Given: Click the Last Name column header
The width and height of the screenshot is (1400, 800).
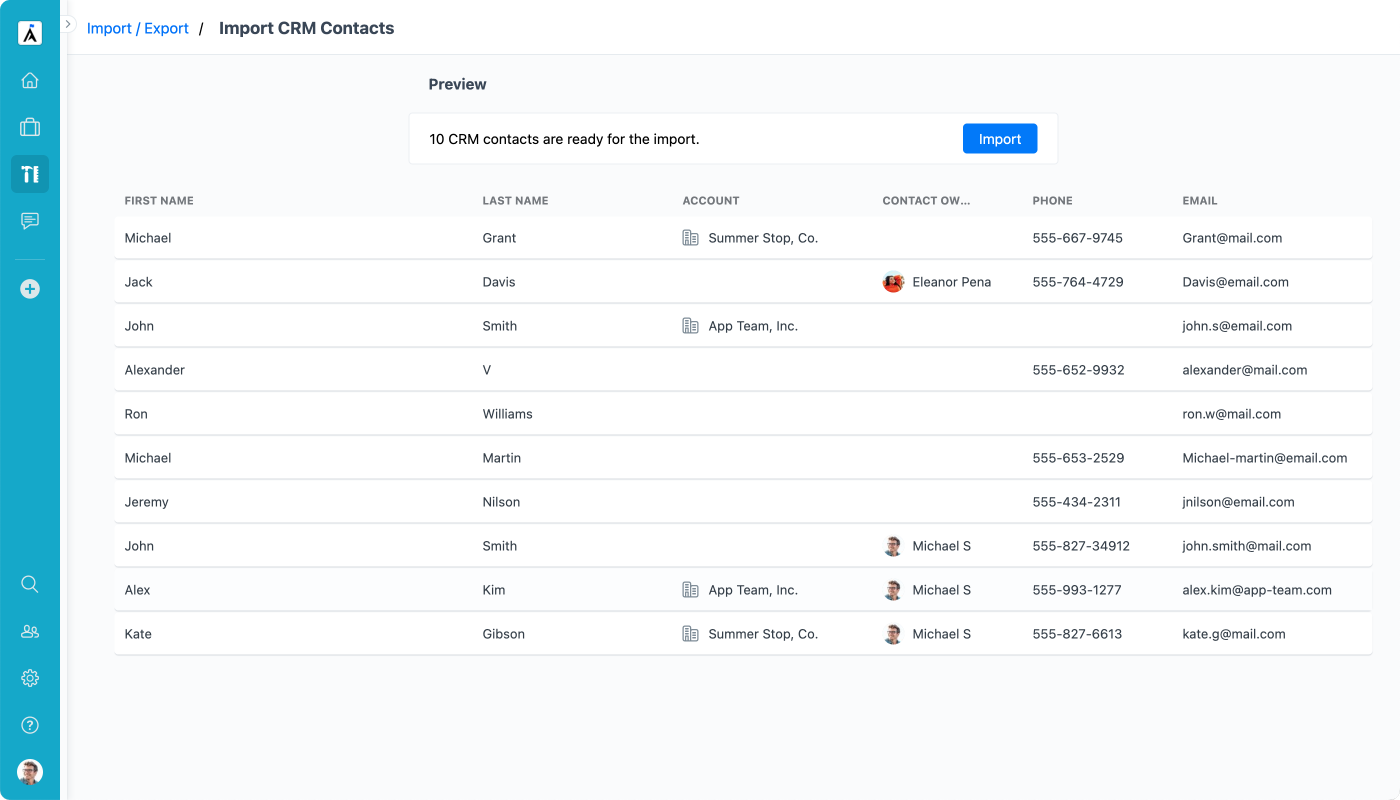Looking at the screenshot, I should click(x=515, y=201).
